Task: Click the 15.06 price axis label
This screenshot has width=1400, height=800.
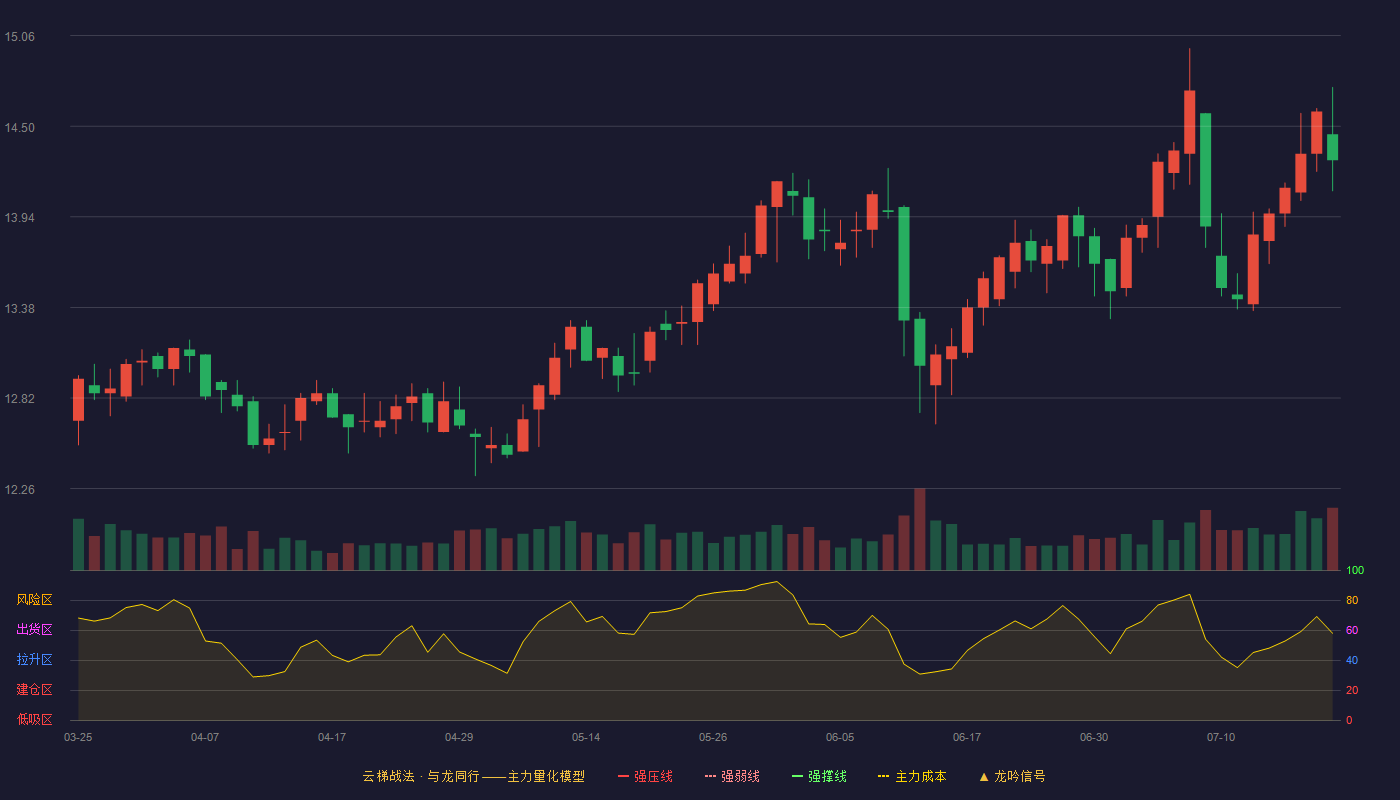Action: tap(20, 37)
